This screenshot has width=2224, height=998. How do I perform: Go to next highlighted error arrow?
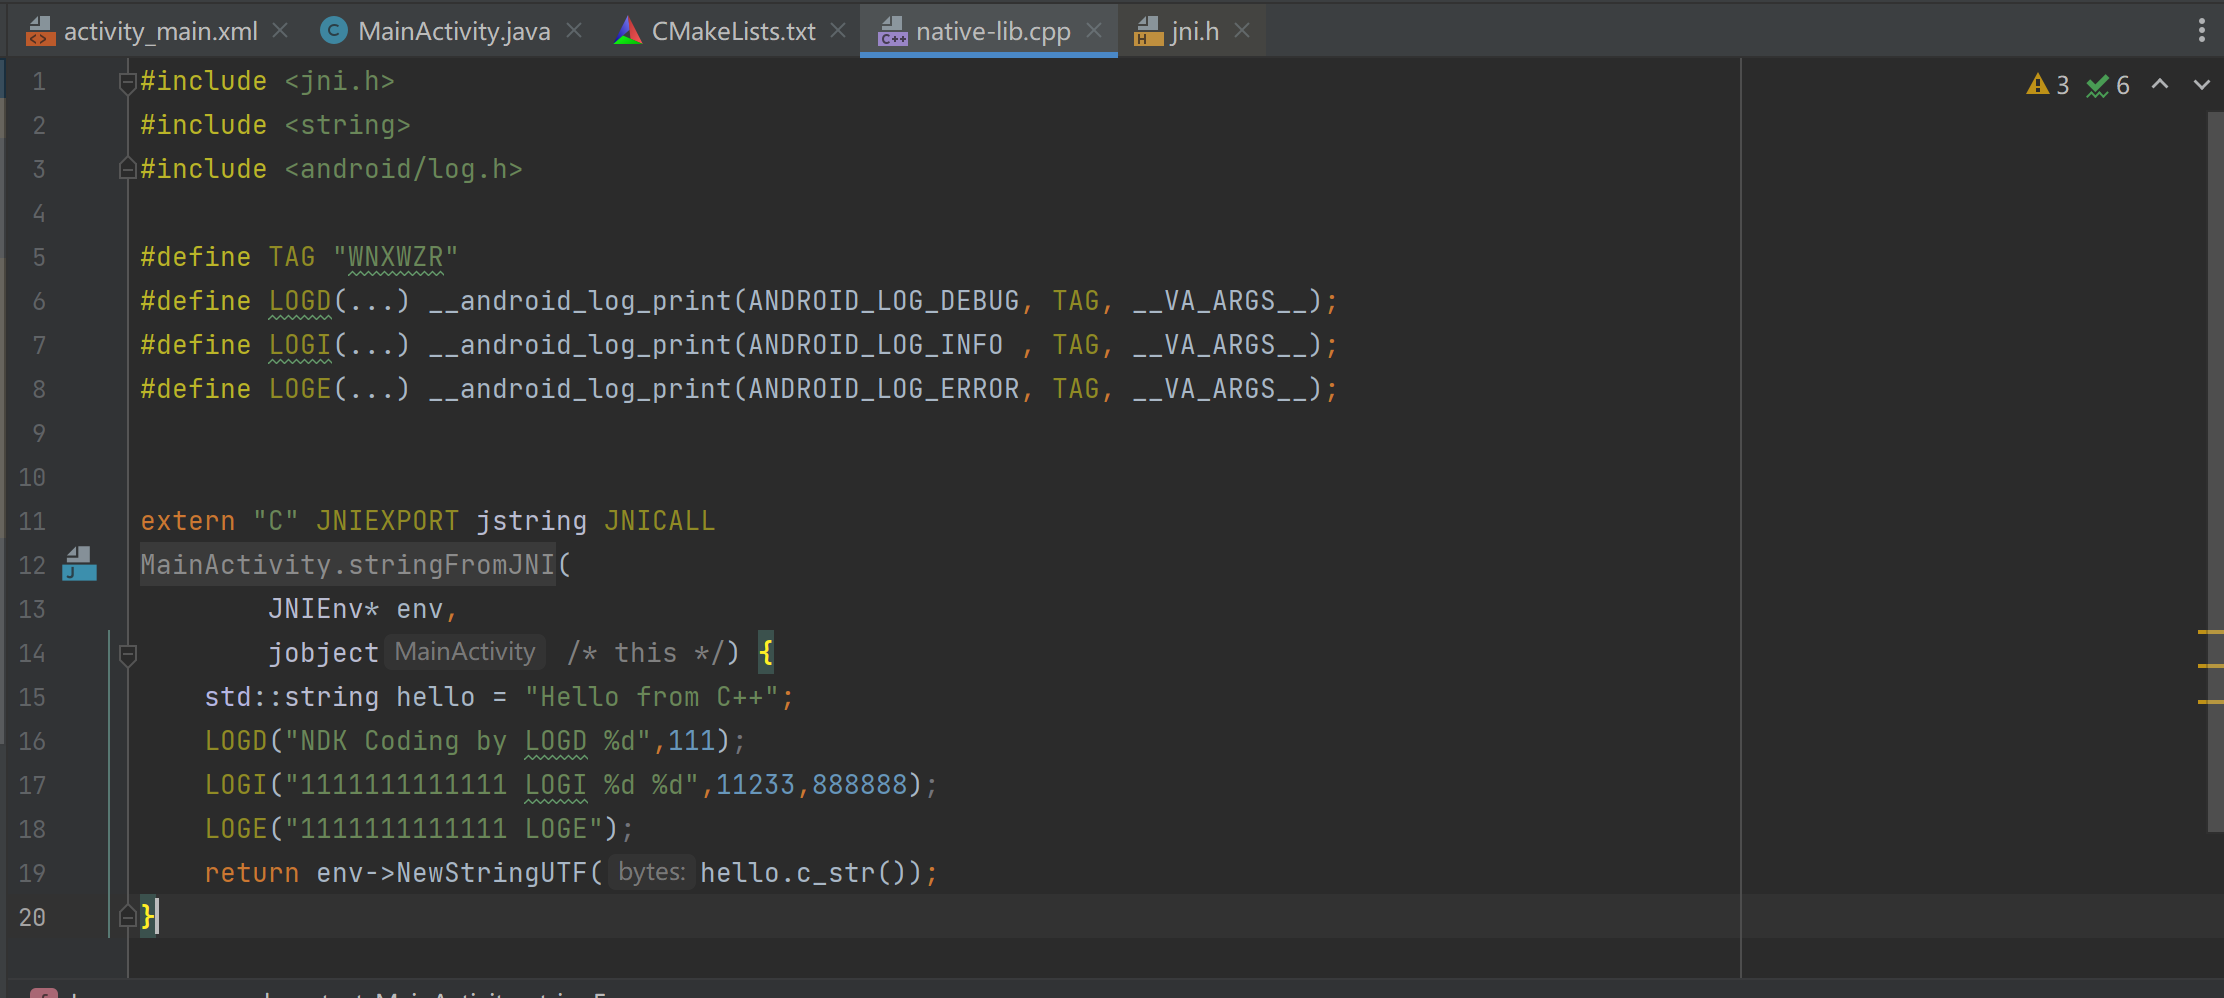(x=2201, y=85)
